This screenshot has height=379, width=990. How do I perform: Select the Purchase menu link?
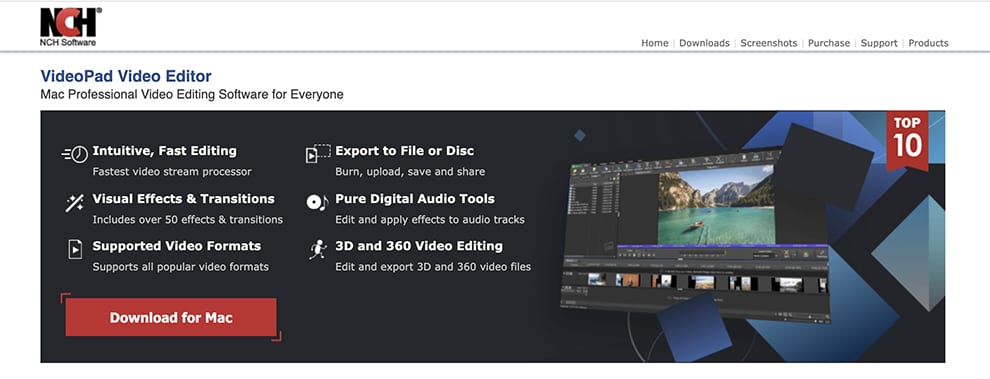click(x=829, y=43)
